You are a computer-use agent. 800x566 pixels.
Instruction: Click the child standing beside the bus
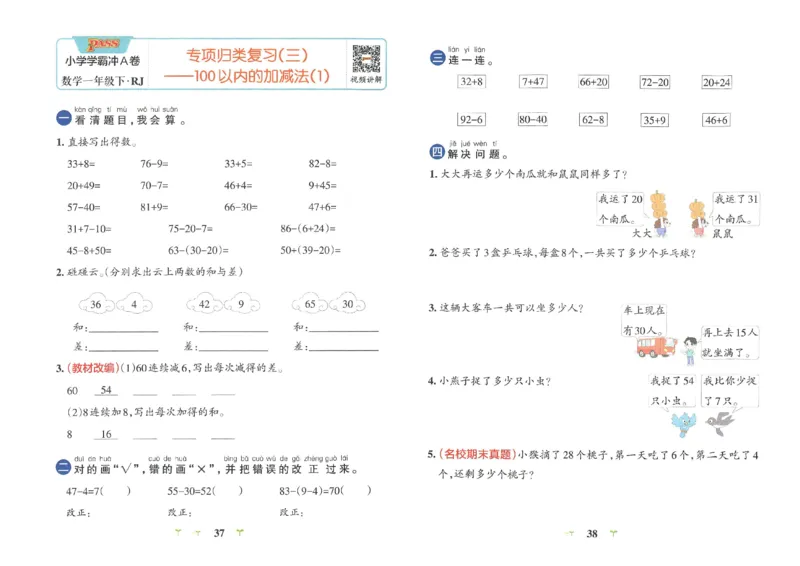690,350
